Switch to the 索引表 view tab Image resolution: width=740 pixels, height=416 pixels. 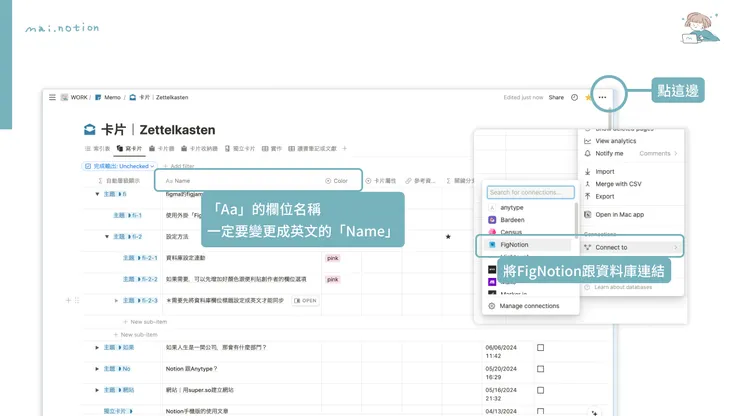tap(97, 148)
